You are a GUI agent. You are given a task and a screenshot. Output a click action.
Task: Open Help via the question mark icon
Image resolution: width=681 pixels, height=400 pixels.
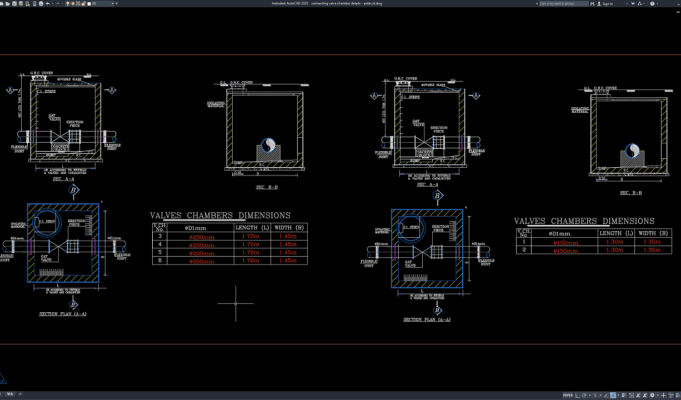pos(652,3)
